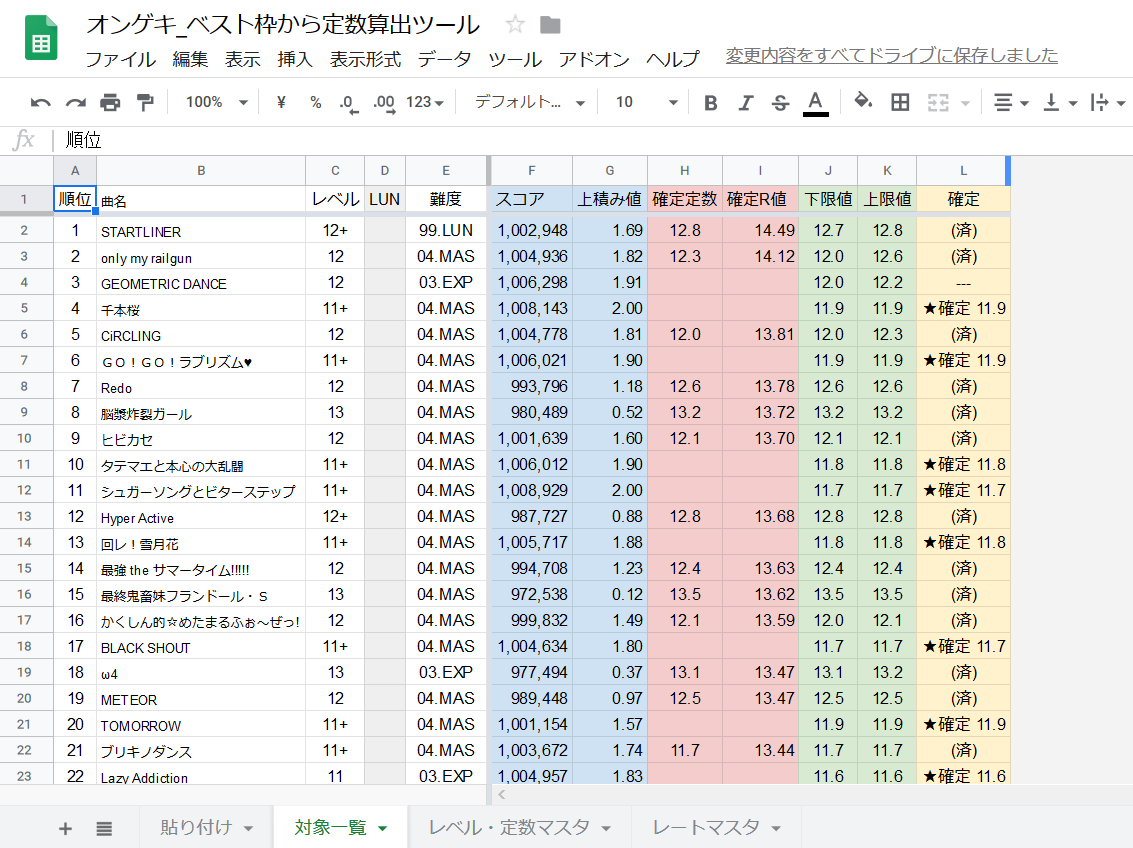Open vertical align dropdown
This screenshot has height=848, width=1133.
point(1060,103)
